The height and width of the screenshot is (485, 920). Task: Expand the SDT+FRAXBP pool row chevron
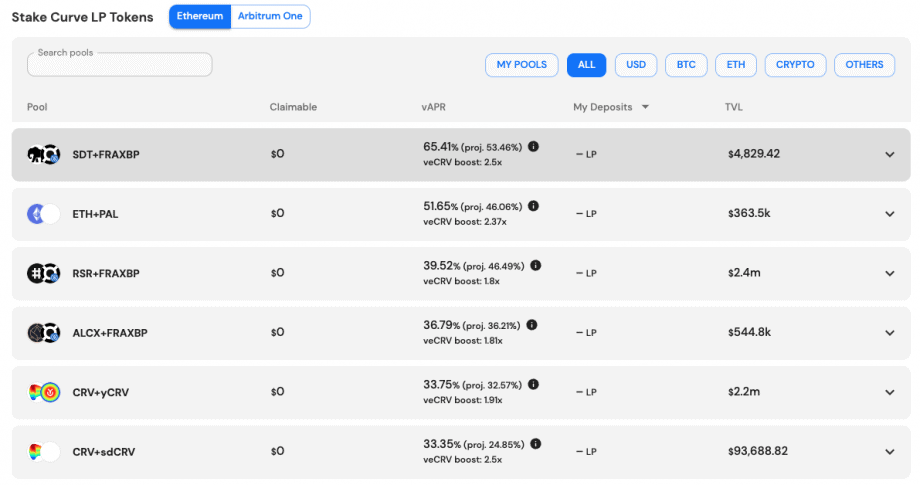[x=889, y=155]
